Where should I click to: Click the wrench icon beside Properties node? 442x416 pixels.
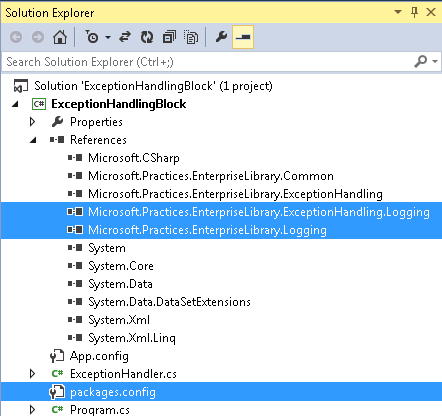(57, 122)
